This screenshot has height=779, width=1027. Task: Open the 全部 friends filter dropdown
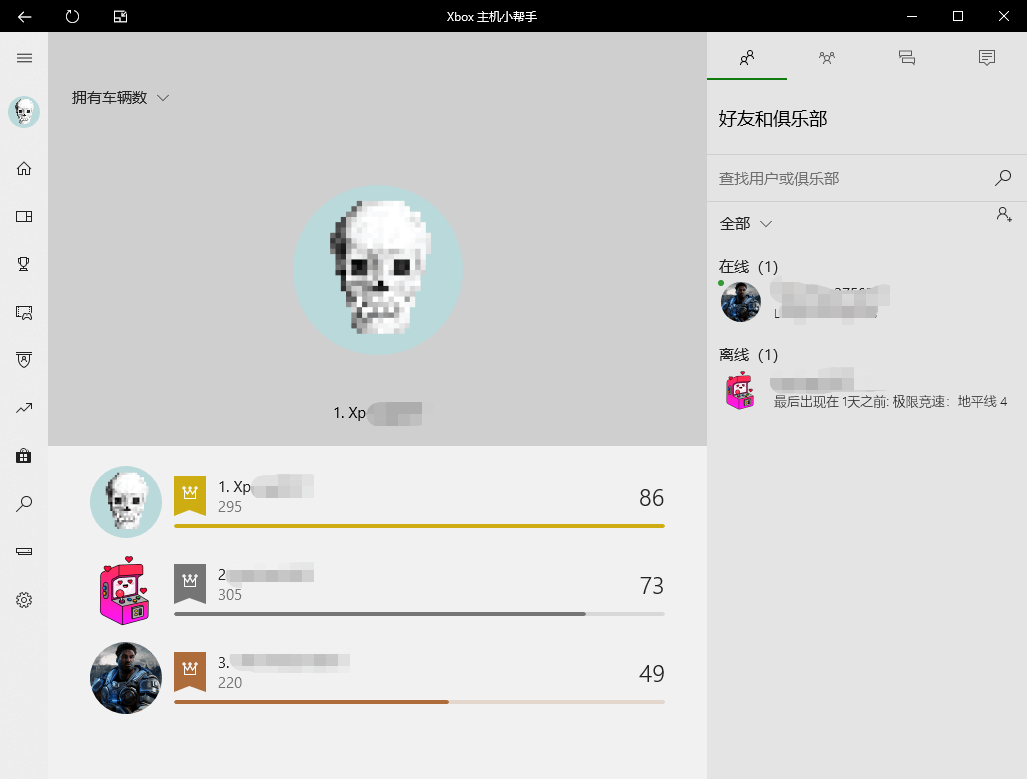click(x=746, y=224)
